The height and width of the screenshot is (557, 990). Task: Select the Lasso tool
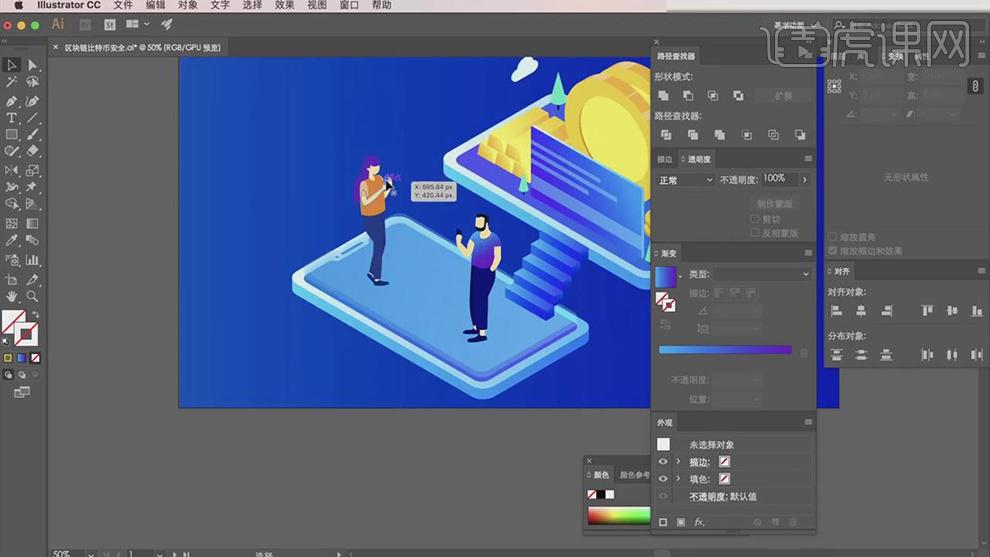coord(32,82)
